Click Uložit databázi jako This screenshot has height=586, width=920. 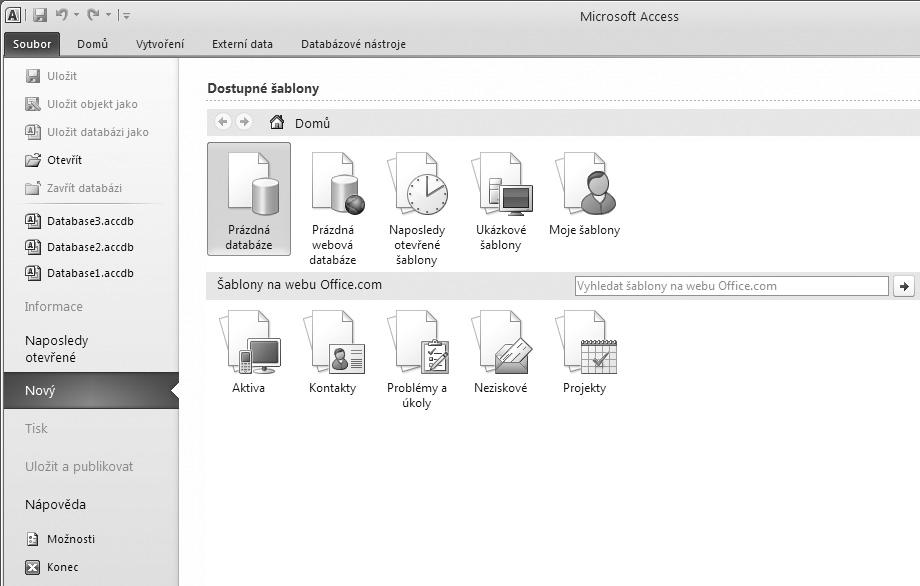pos(87,132)
